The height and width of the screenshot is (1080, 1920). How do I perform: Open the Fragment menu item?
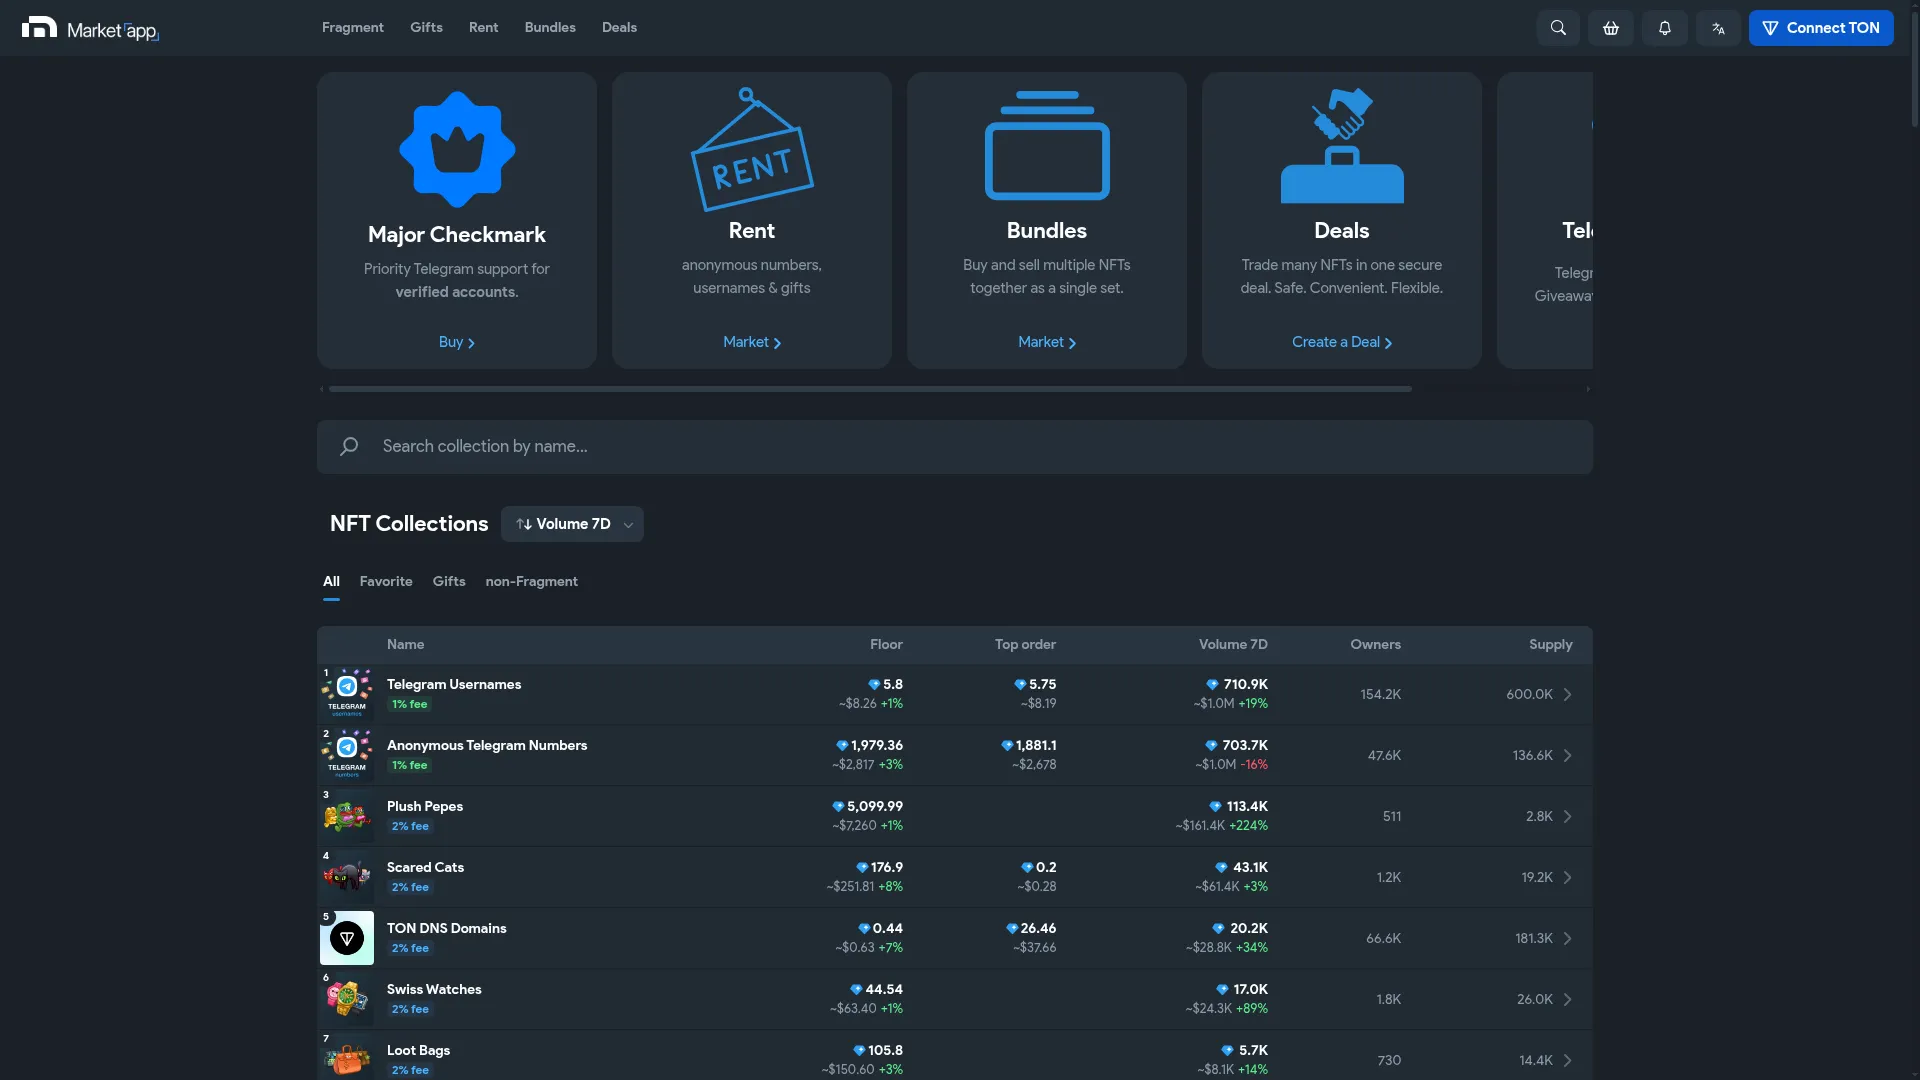pos(352,27)
